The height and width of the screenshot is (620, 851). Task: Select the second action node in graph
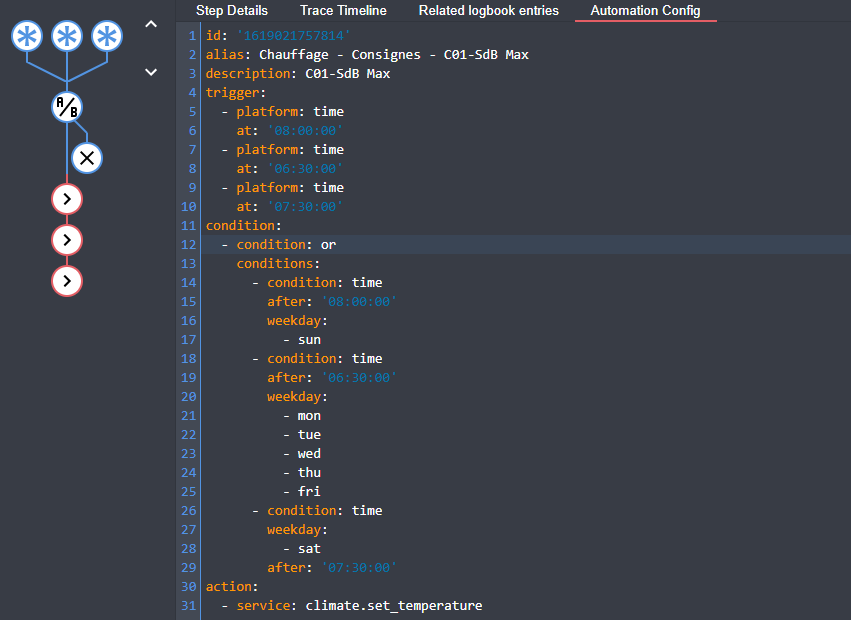67,240
